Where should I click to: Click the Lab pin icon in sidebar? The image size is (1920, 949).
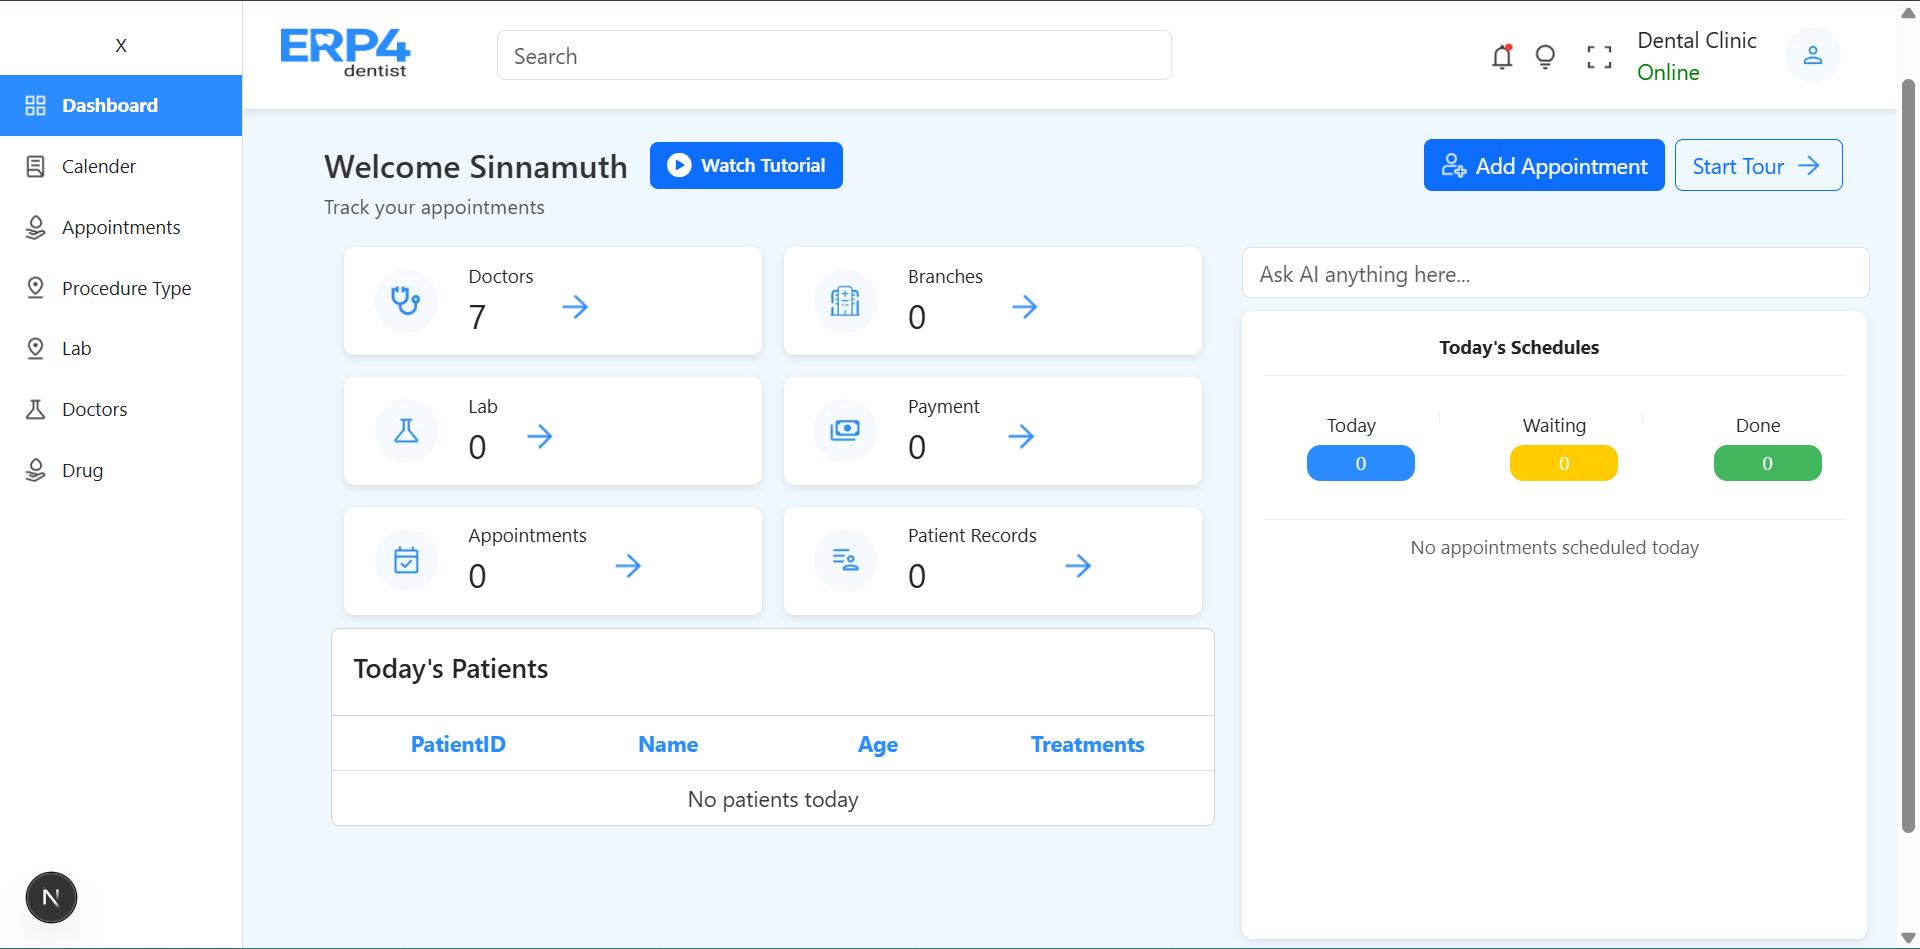tap(36, 348)
